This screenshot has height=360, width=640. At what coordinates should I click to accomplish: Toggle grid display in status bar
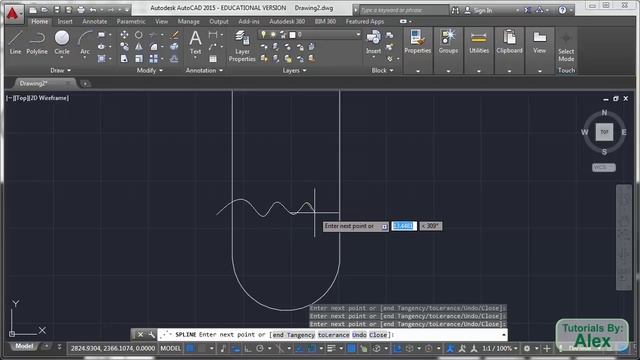click(x=190, y=349)
